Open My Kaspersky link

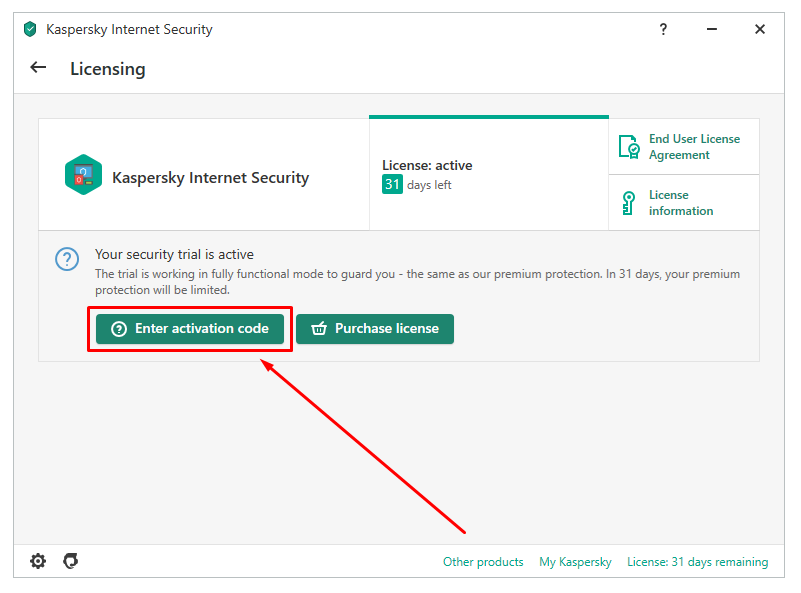point(575,562)
